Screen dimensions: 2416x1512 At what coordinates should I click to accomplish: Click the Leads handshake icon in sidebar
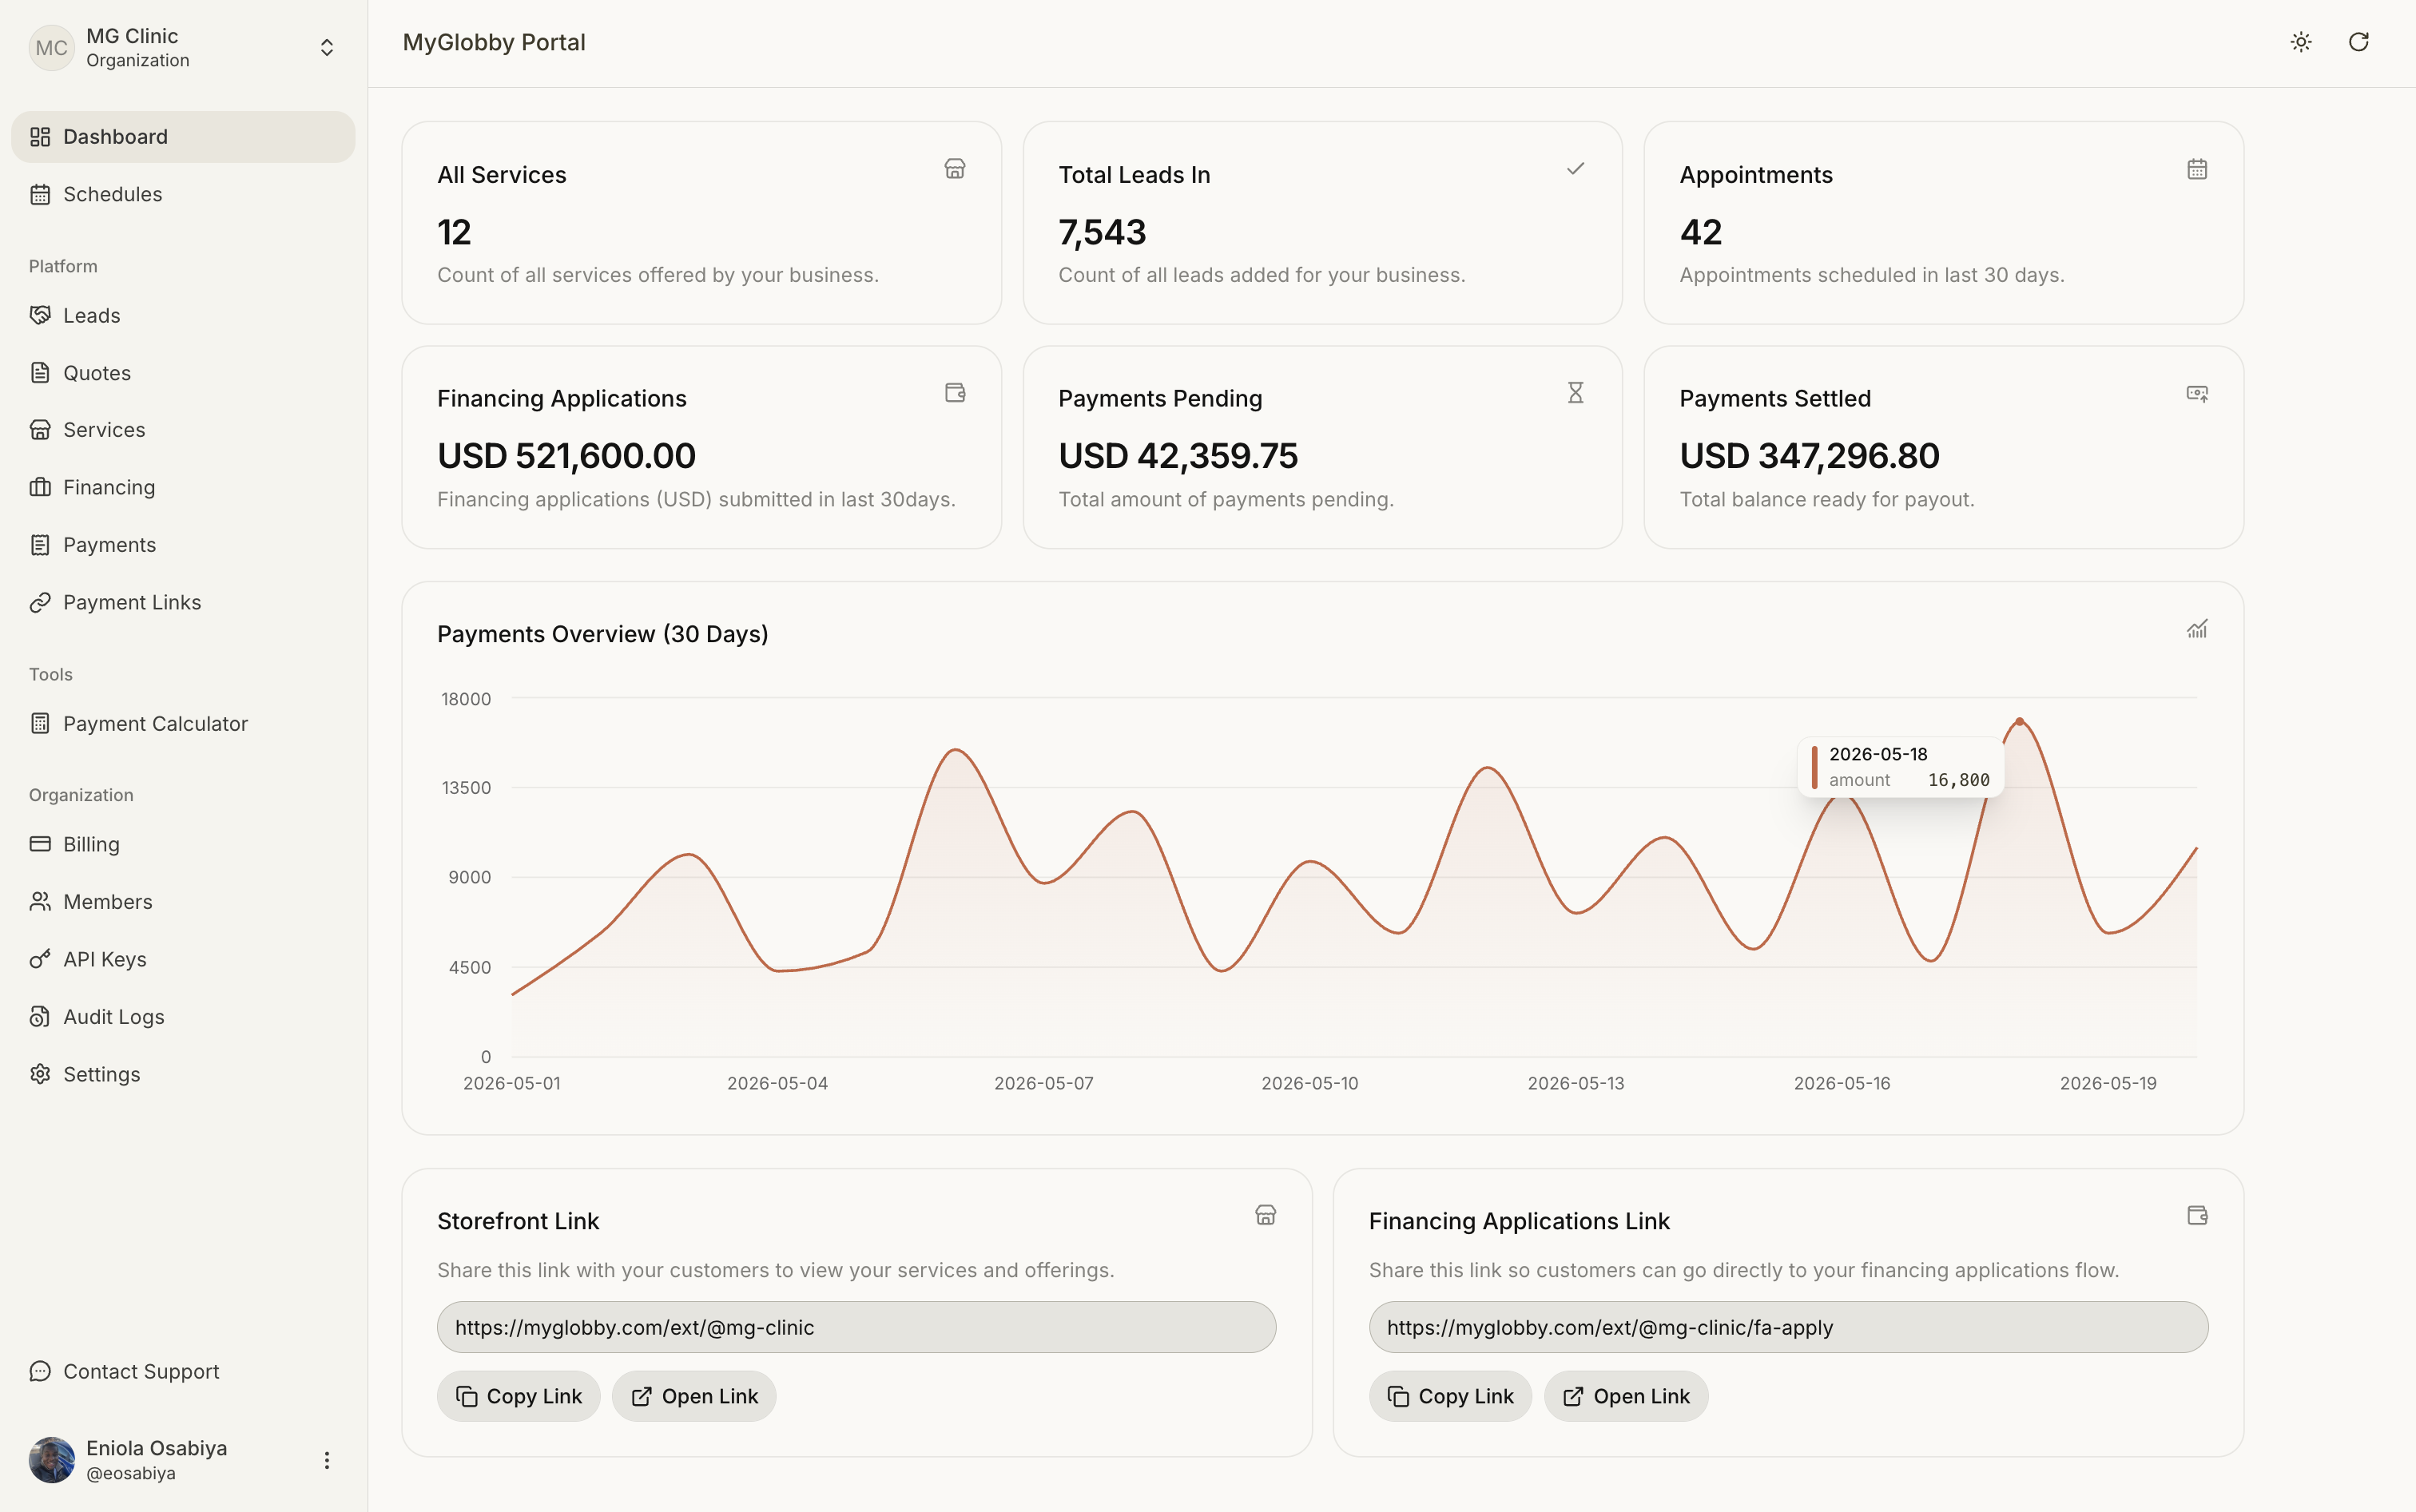point(40,315)
